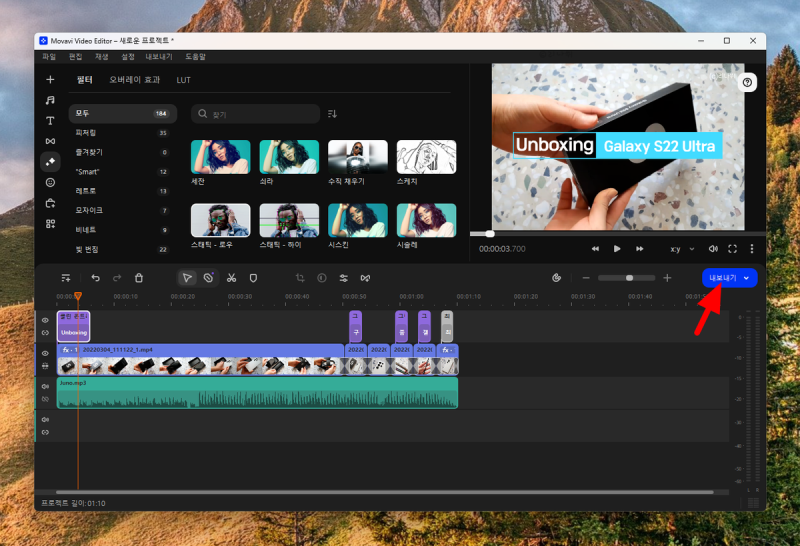800x546 pixels.
Task: Delete selected clip with trash icon
Action: pos(139,278)
